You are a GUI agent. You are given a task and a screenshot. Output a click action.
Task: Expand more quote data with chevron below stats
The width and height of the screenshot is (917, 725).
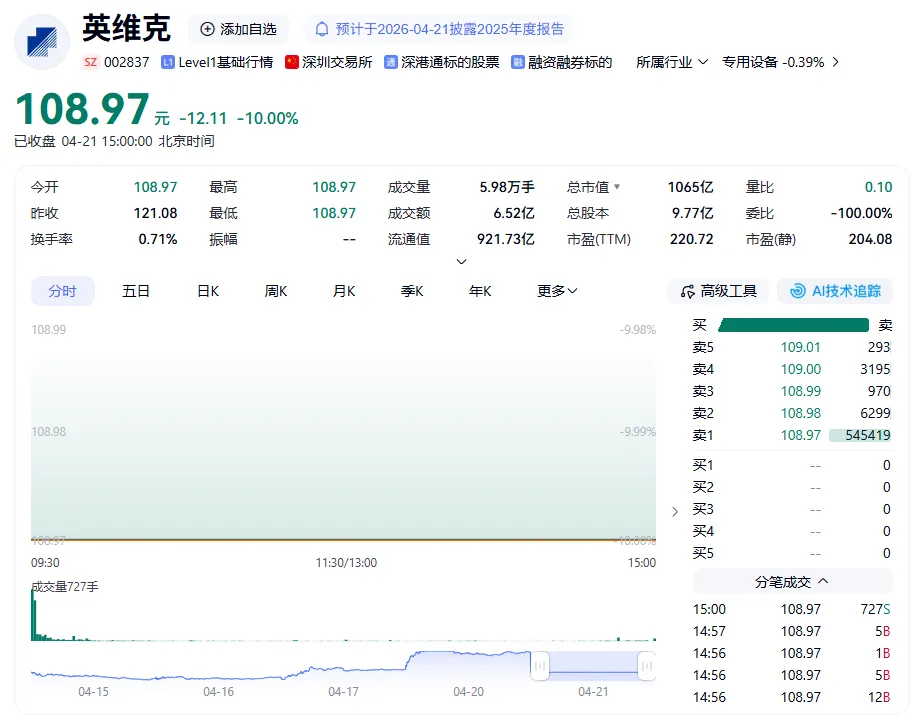[x=461, y=261]
